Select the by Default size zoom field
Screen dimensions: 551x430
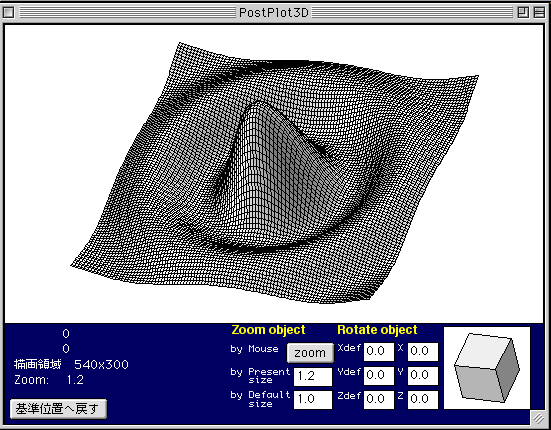[313, 399]
